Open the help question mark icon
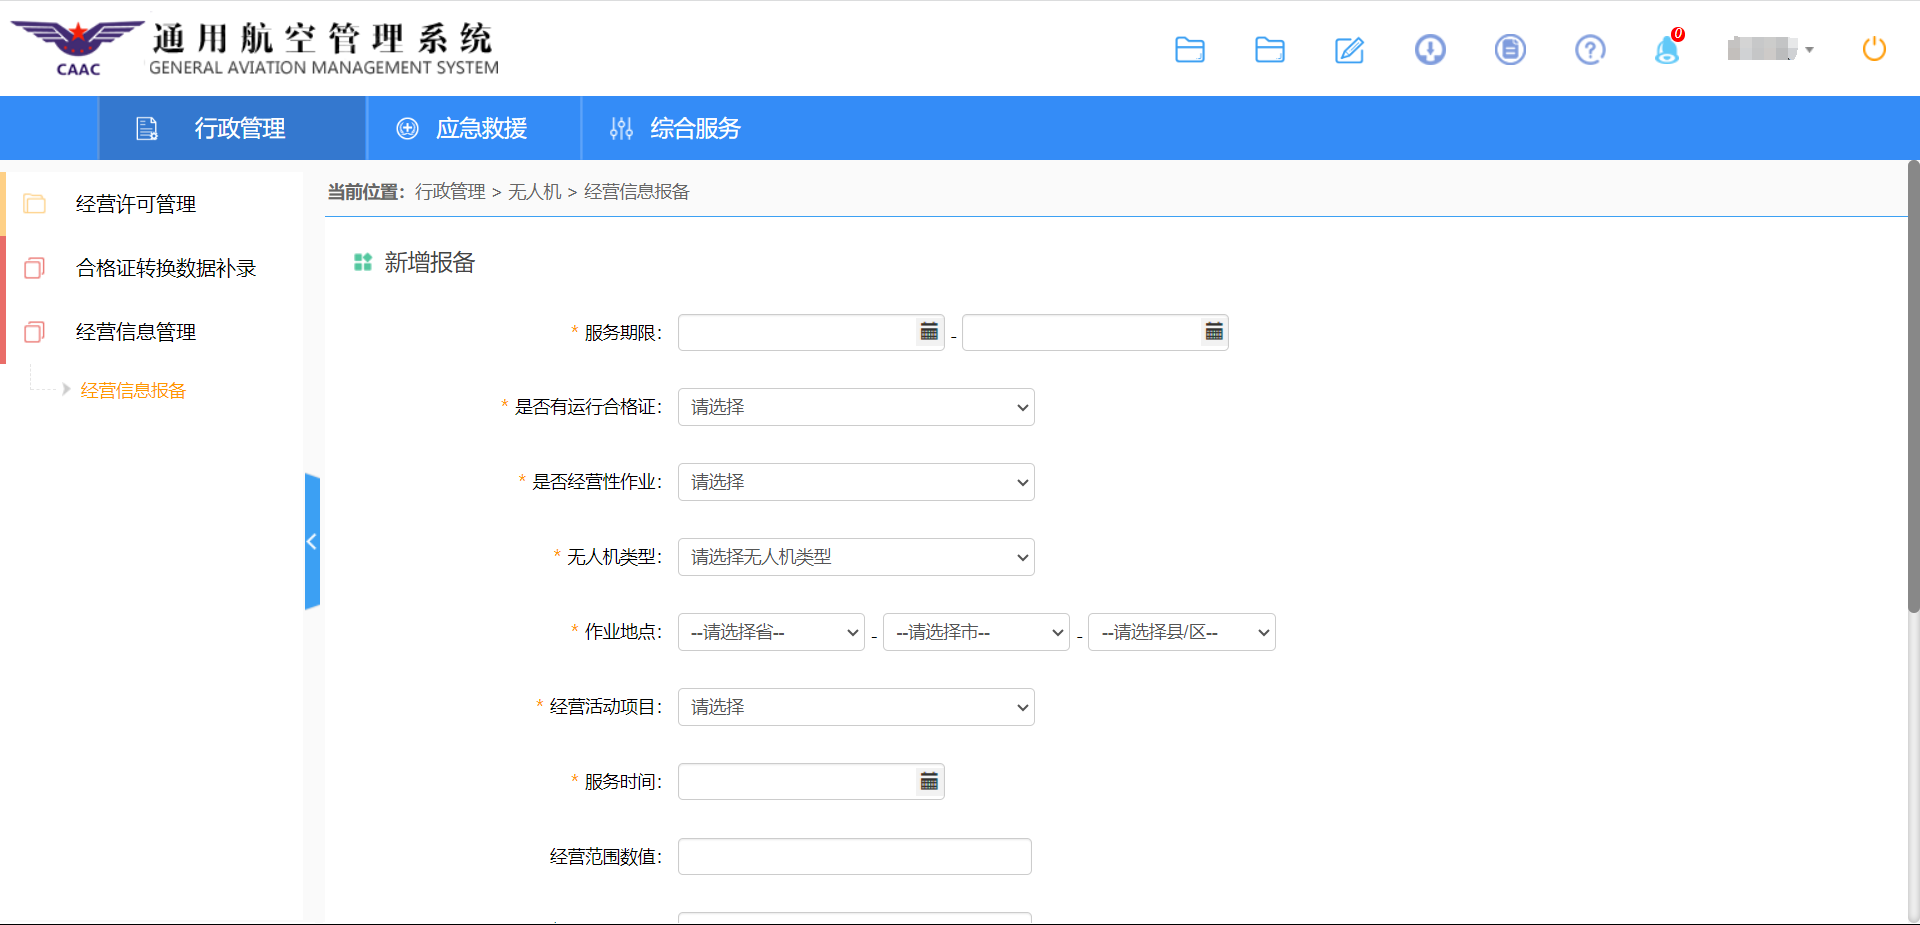 click(1589, 50)
